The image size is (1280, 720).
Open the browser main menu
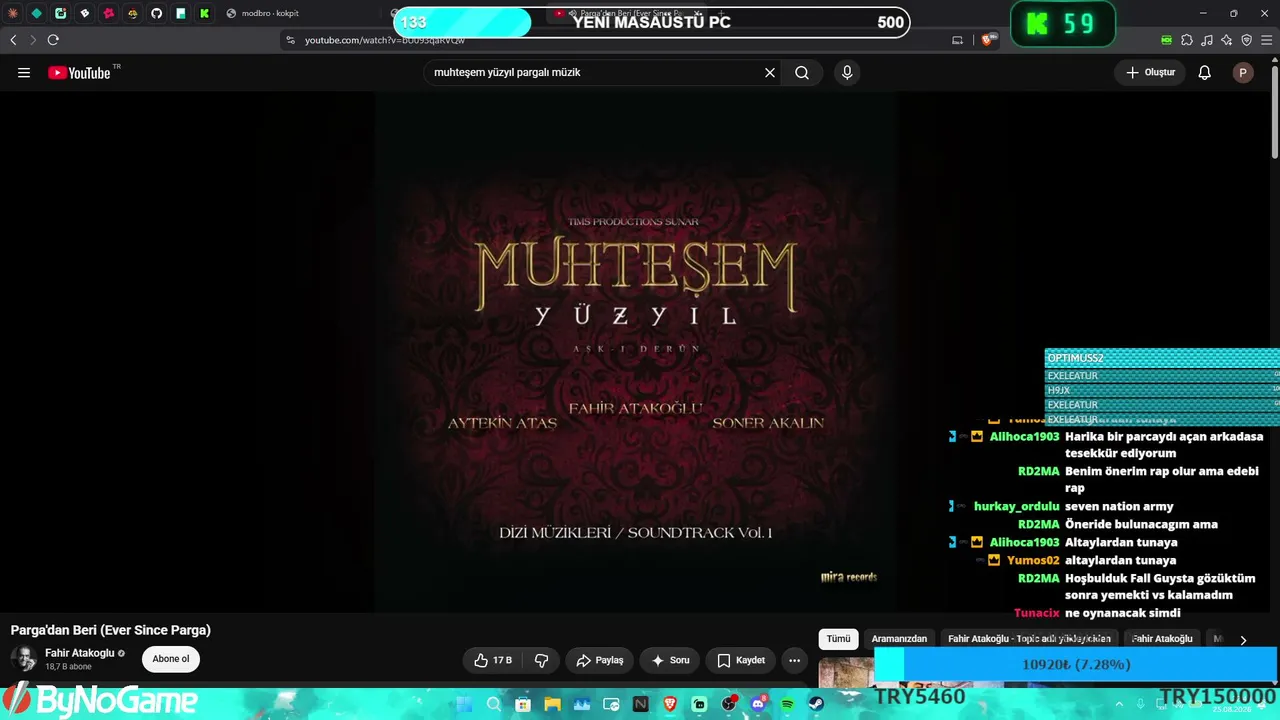point(1267,40)
